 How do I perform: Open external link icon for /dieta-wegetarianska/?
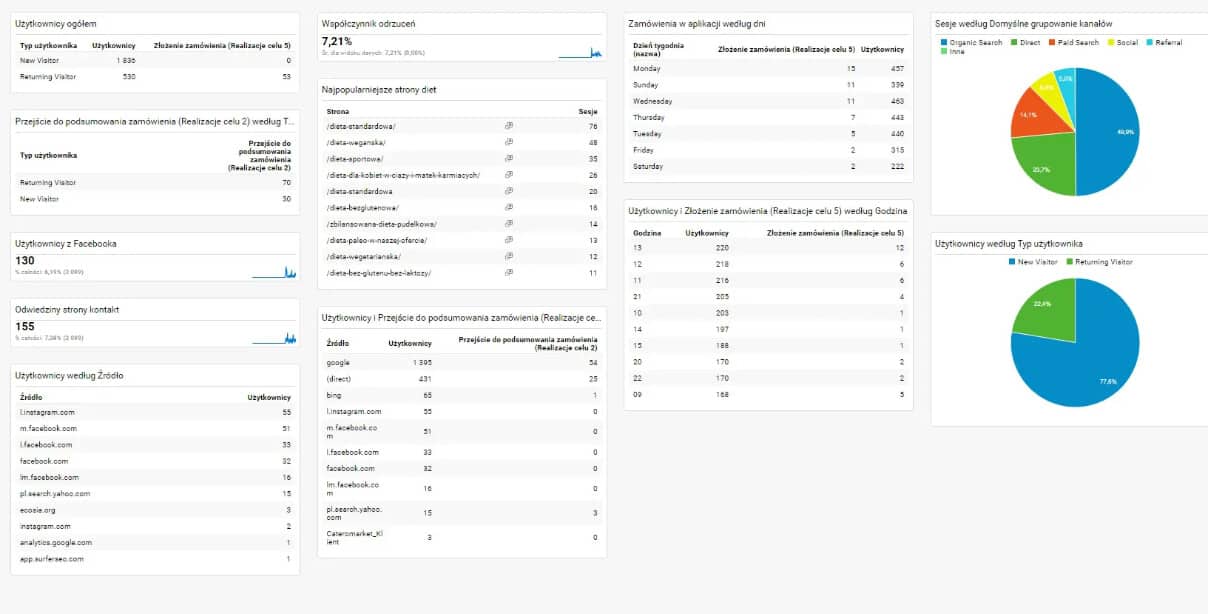click(509, 256)
